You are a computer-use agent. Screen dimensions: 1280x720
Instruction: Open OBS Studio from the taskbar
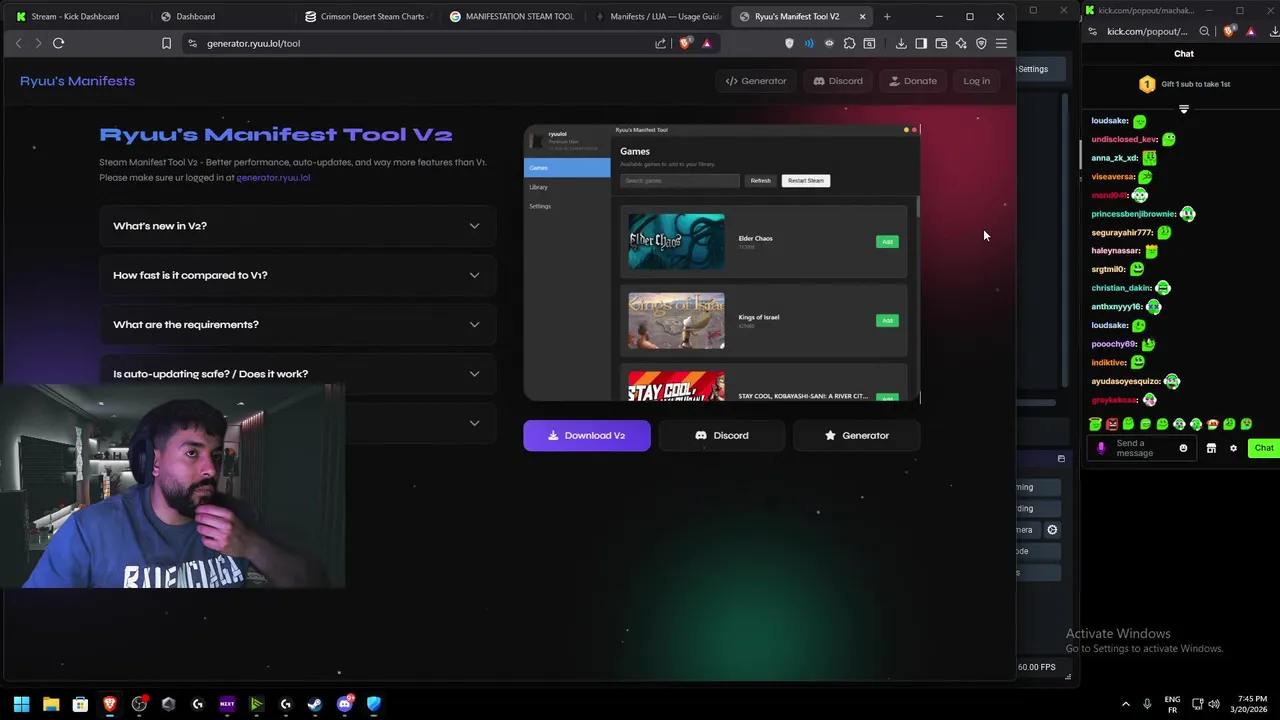click(139, 704)
